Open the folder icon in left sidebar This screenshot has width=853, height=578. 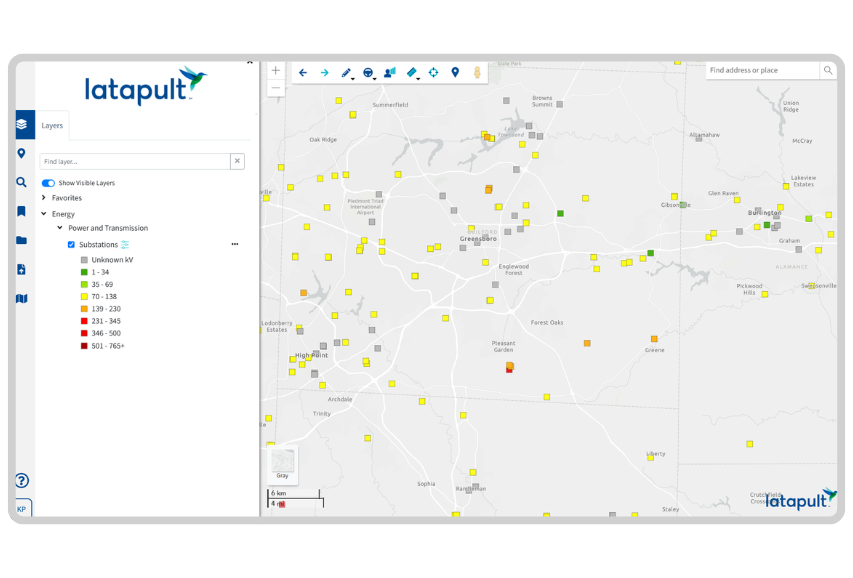click(x=21, y=240)
